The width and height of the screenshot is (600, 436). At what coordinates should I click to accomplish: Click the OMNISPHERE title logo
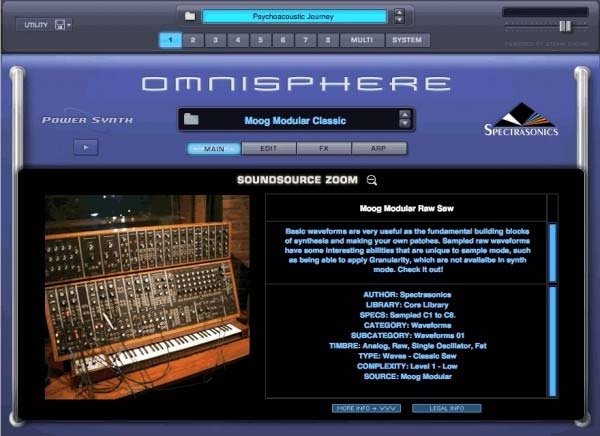(x=296, y=84)
